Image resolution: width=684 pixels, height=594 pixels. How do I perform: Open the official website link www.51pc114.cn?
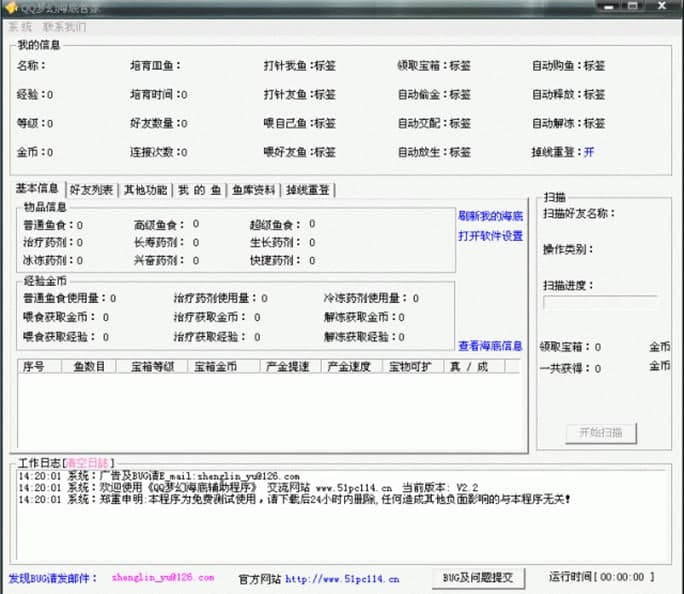(342, 578)
